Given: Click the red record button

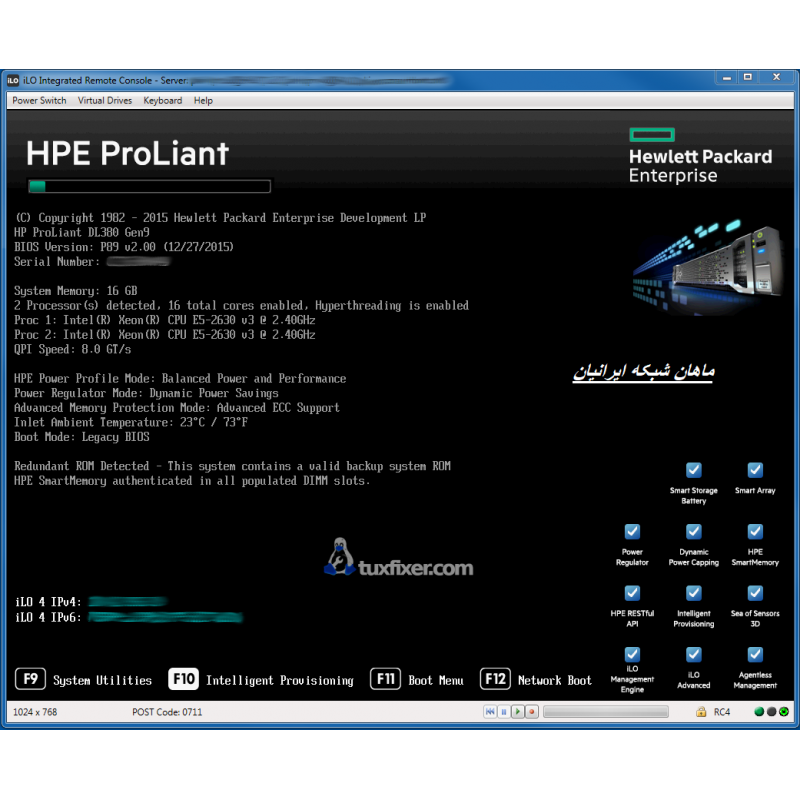Looking at the screenshot, I should (x=532, y=712).
